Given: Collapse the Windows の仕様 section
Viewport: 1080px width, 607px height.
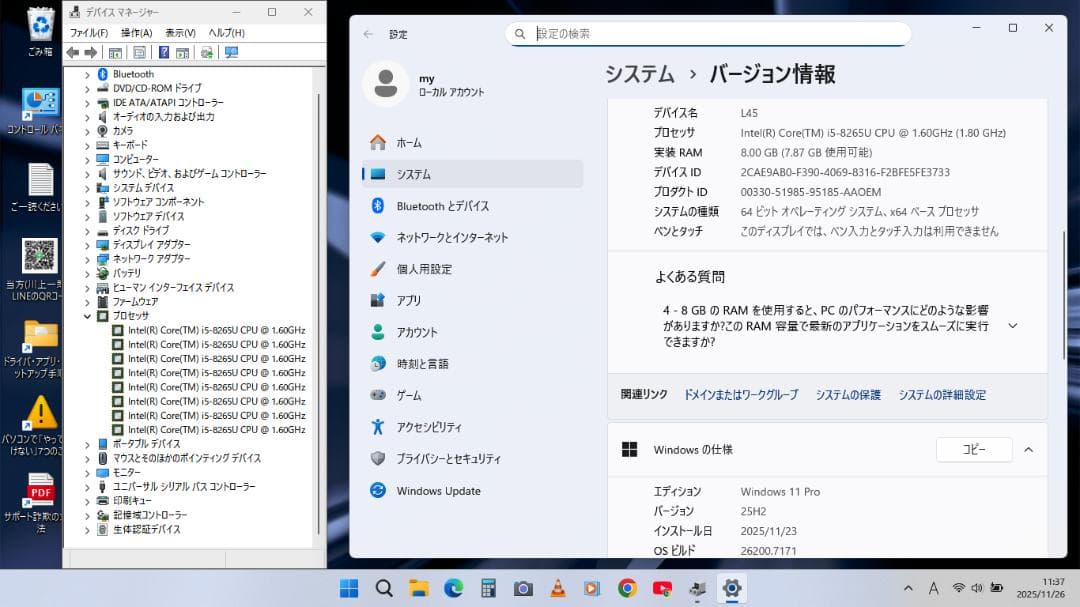Looking at the screenshot, I should pyautogui.click(x=1028, y=449).
